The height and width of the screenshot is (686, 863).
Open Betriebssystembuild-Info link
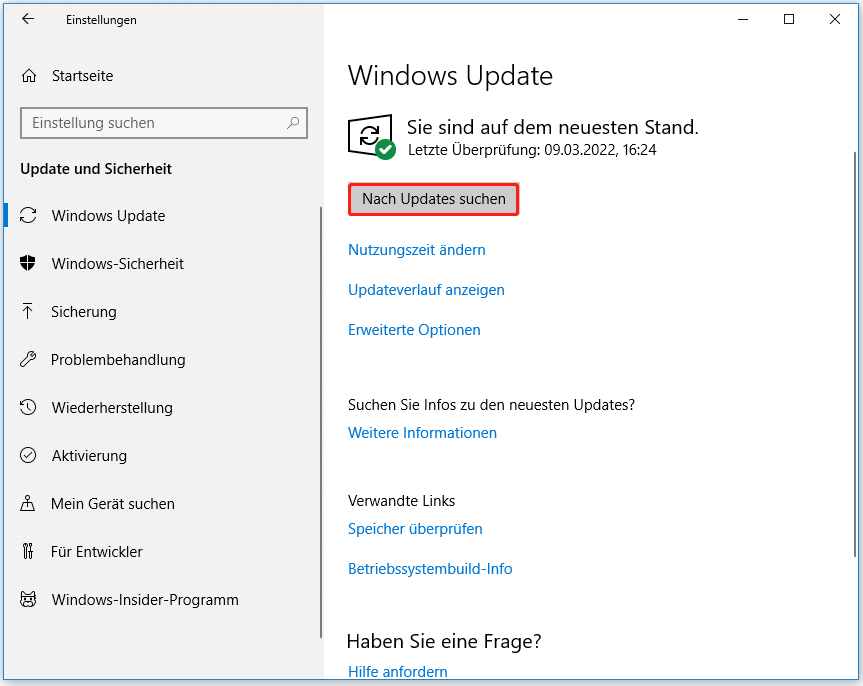(x=430, y=568)
